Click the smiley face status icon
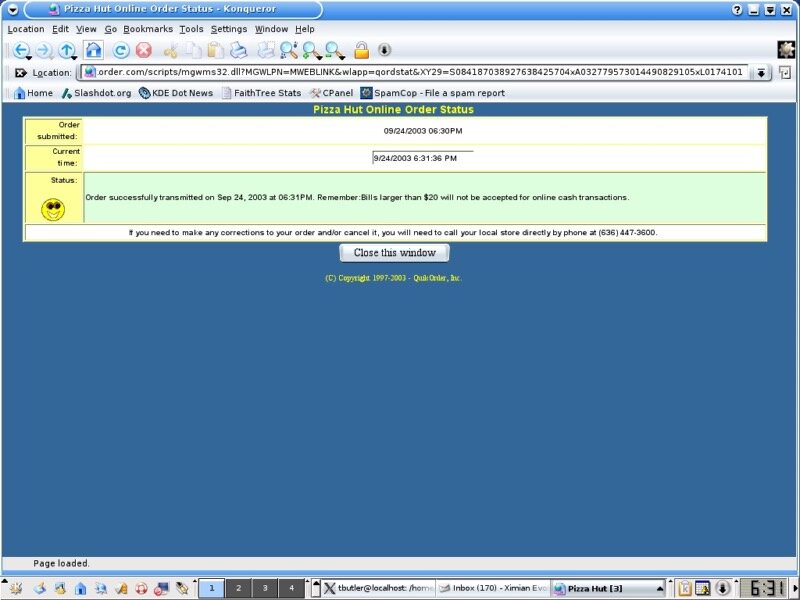Screen dimensions: 800x600 pyautogui.click(x=53, y=209)
